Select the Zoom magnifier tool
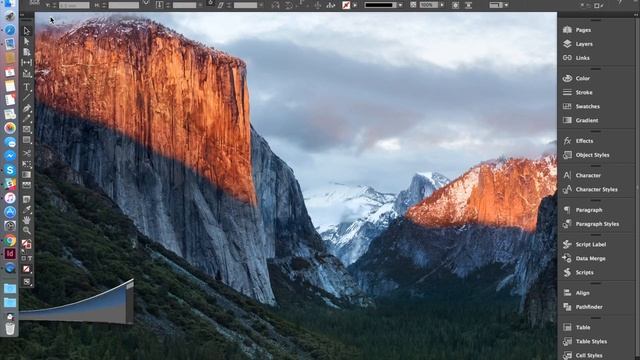The height and width of the screenshot is (360, 640). click(27, 231)
